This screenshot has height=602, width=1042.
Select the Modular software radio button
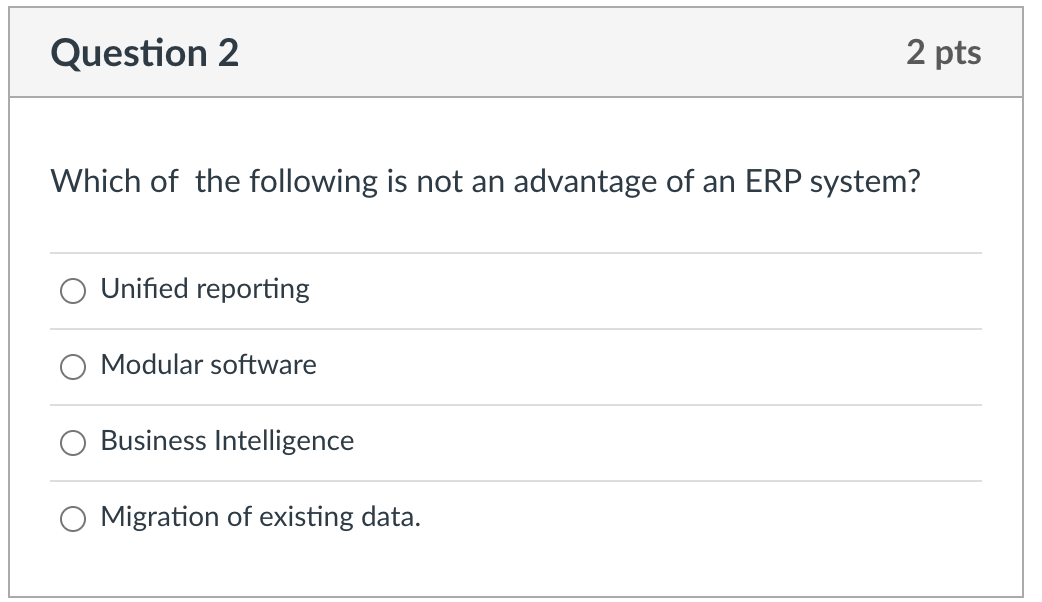point(72,367)
